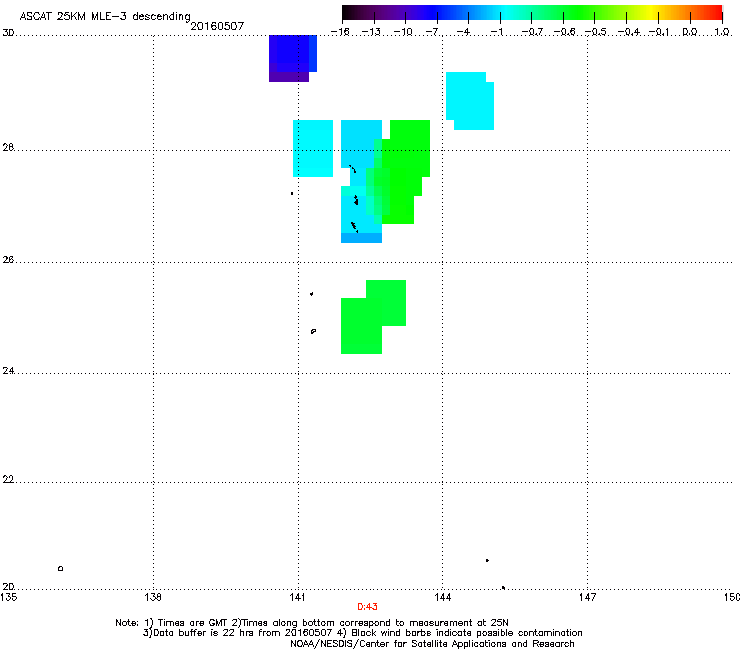740x650 pixels.
Task: Click the color scale label -4
Action: coord(463,32)
